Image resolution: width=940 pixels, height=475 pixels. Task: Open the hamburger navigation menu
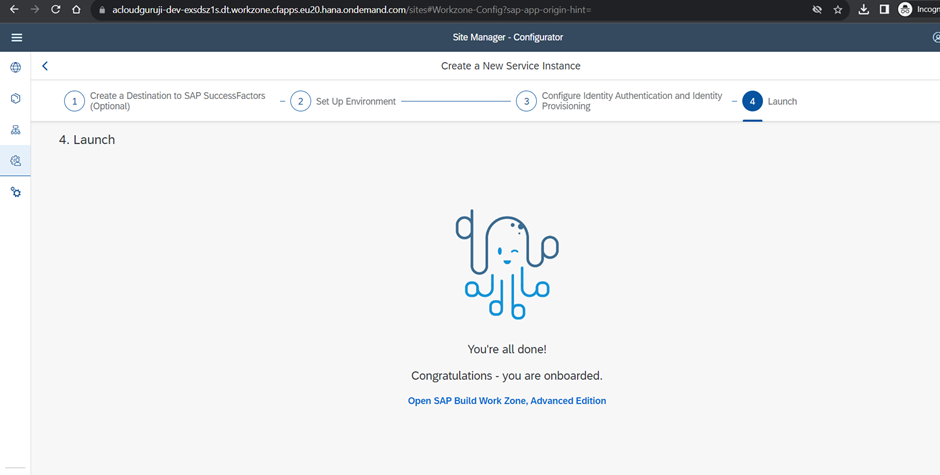[x=16, y=37]
